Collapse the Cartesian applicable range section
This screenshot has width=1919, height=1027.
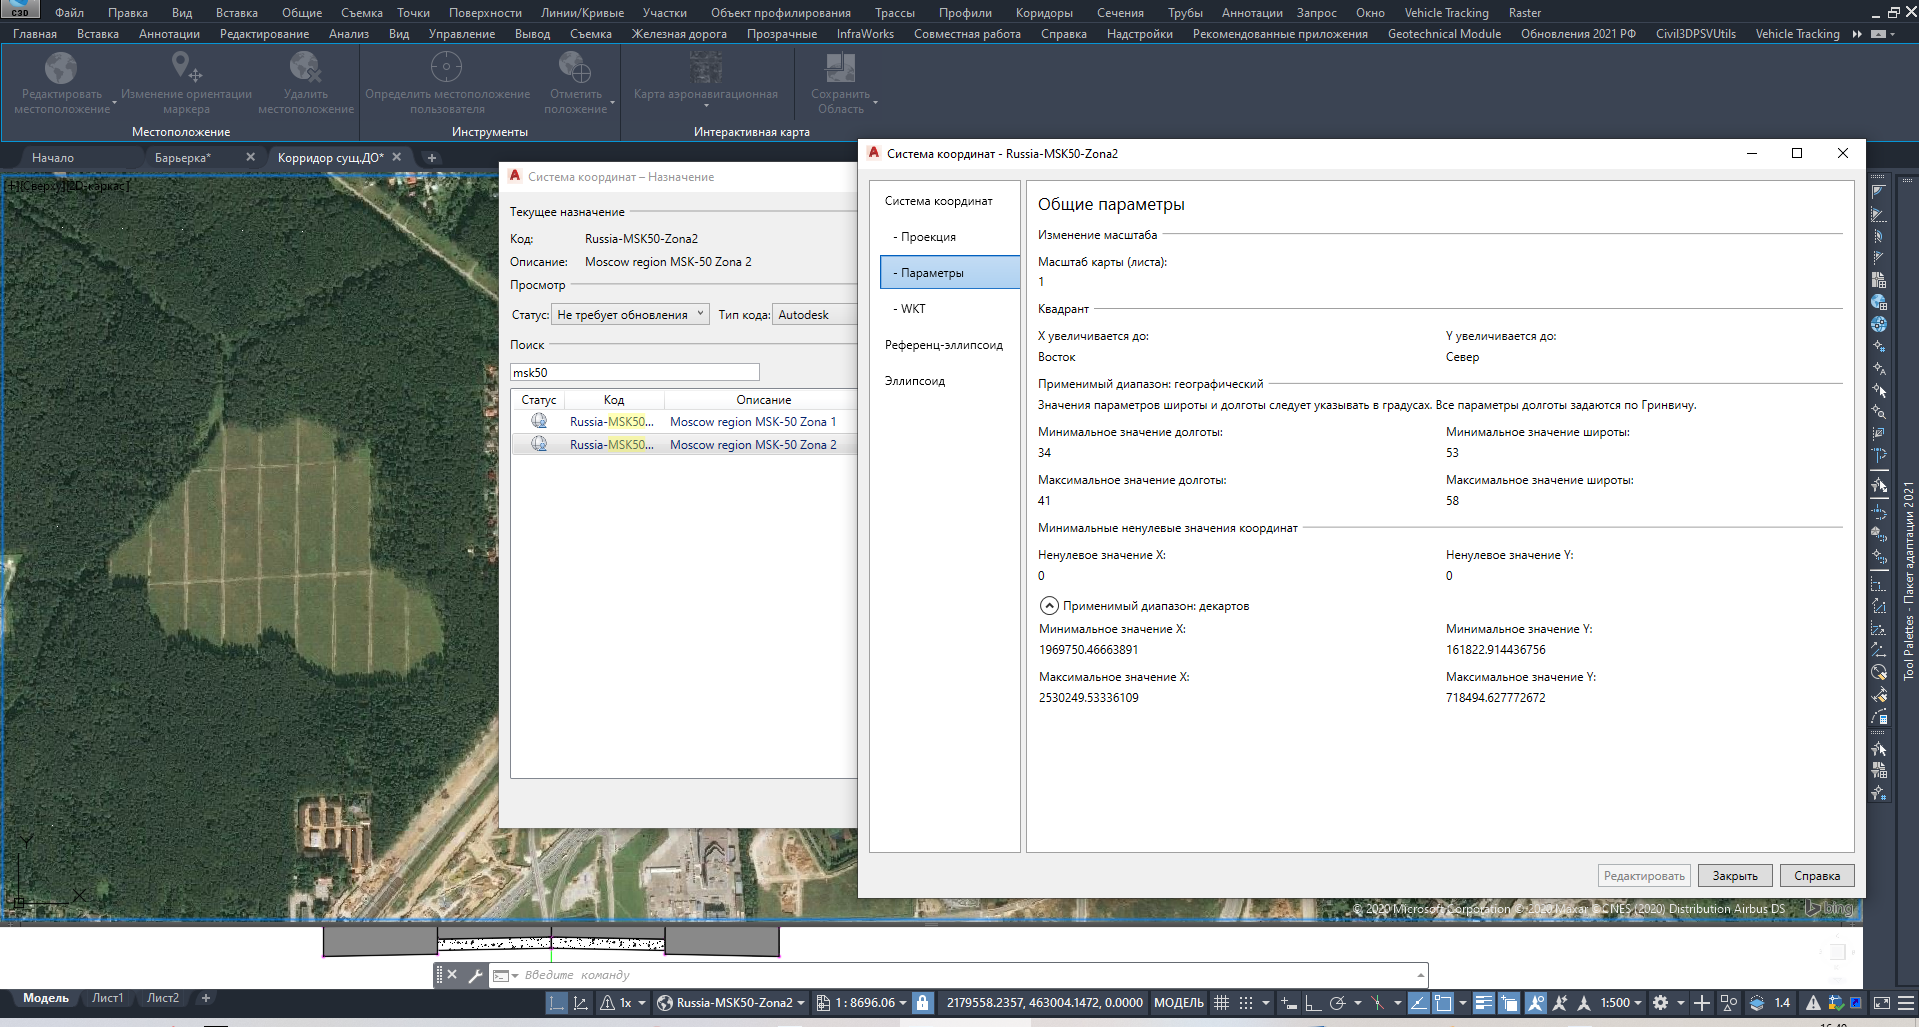(x=1049, y=606)
